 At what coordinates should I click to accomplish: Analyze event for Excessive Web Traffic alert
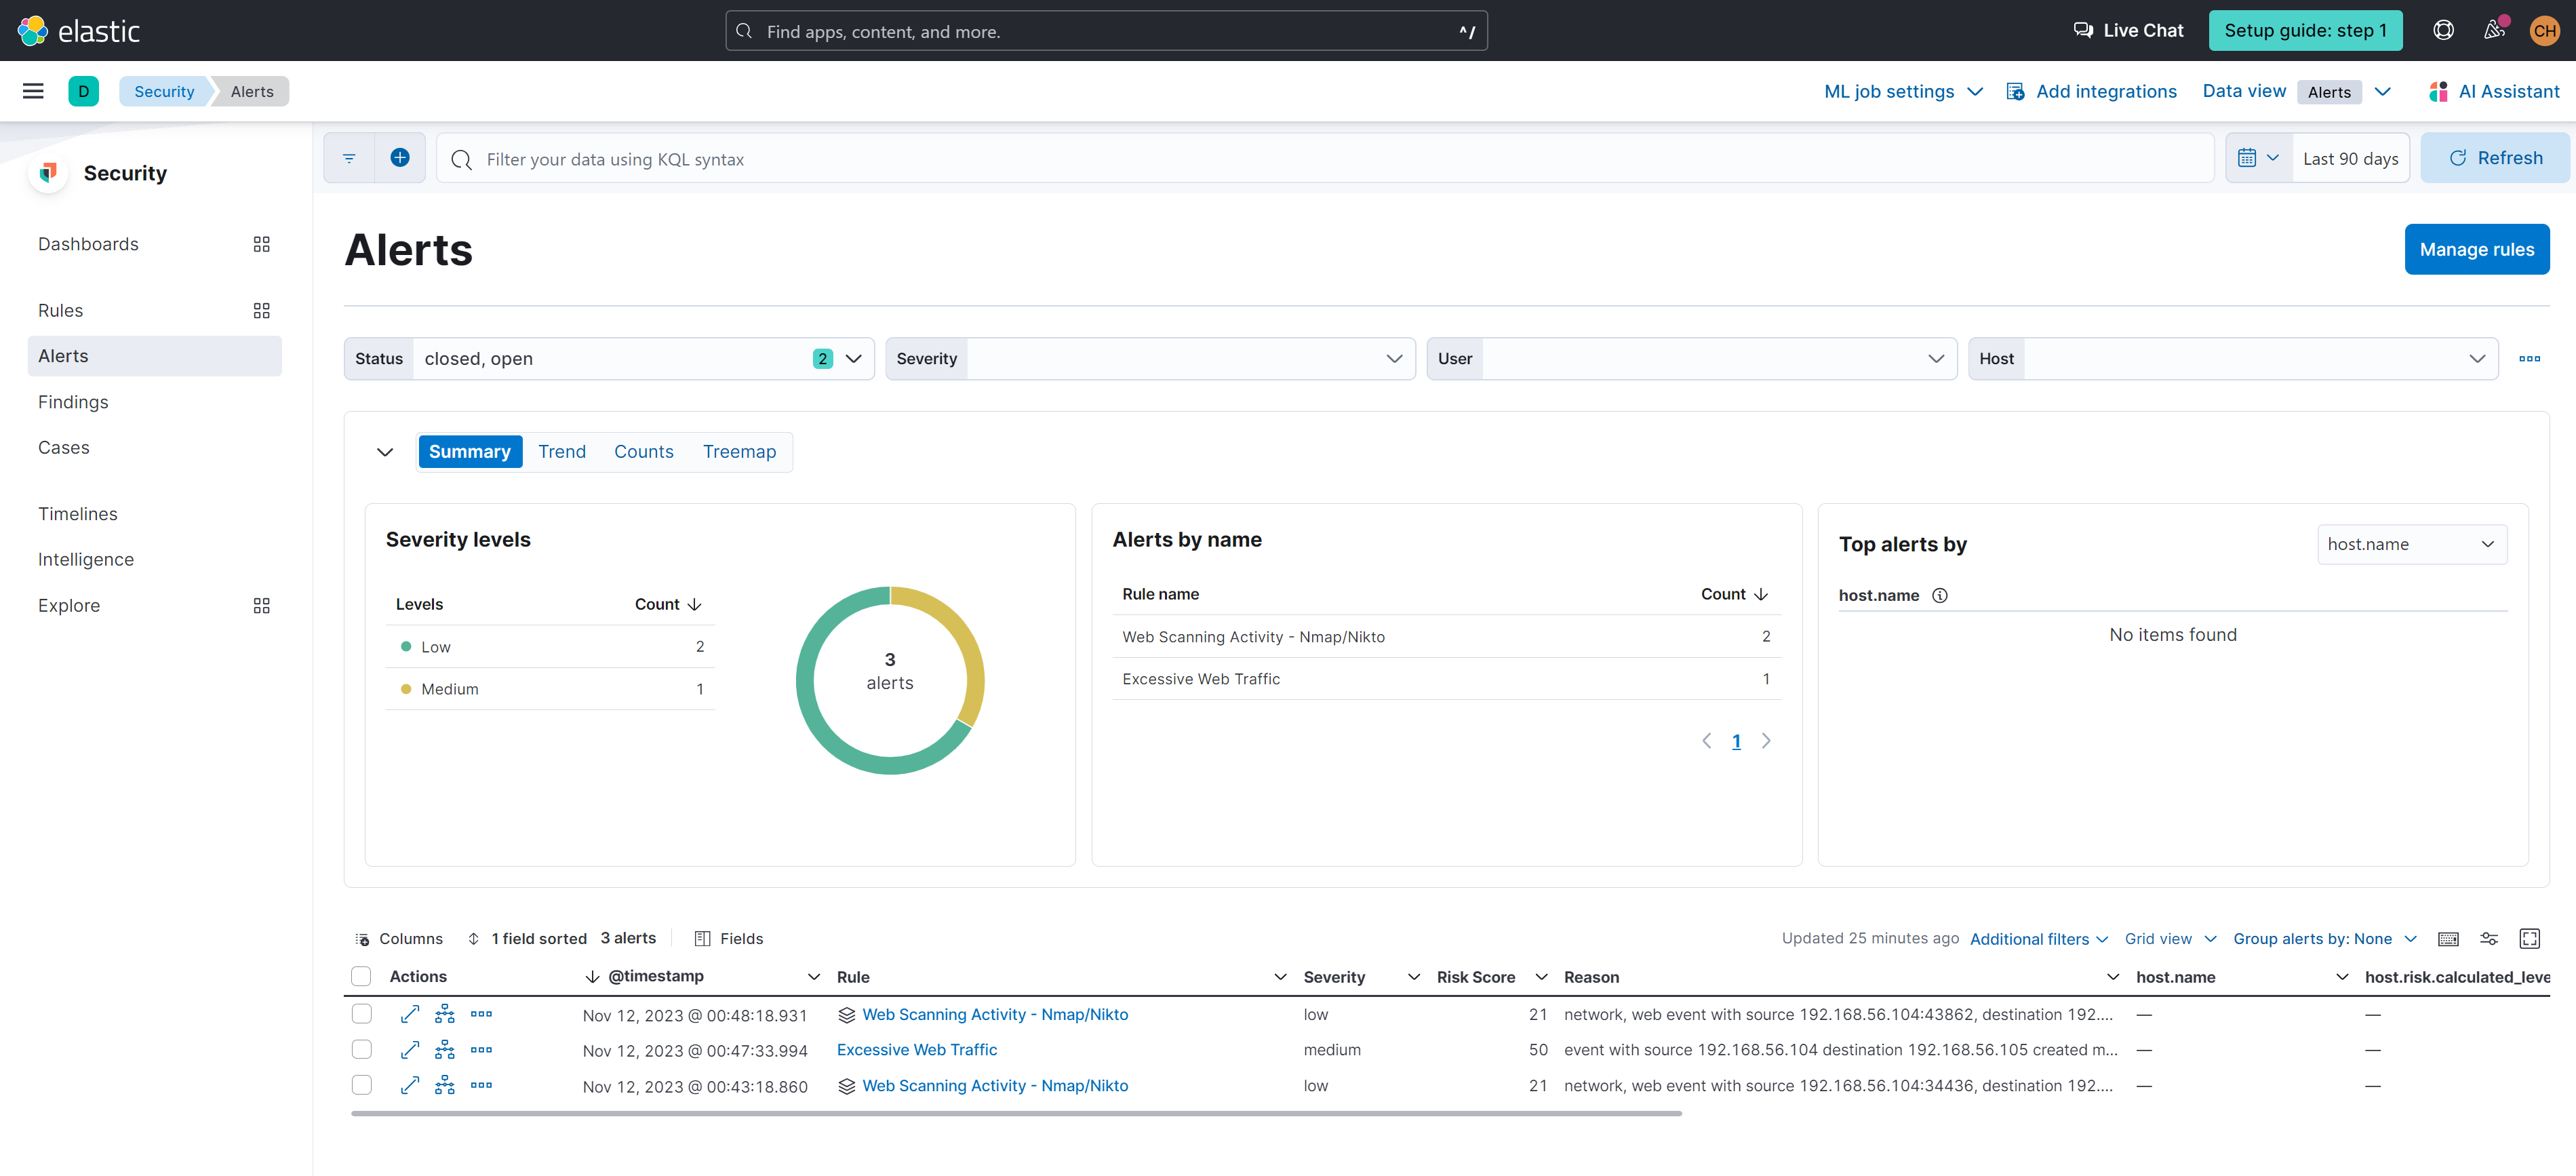445,1050
